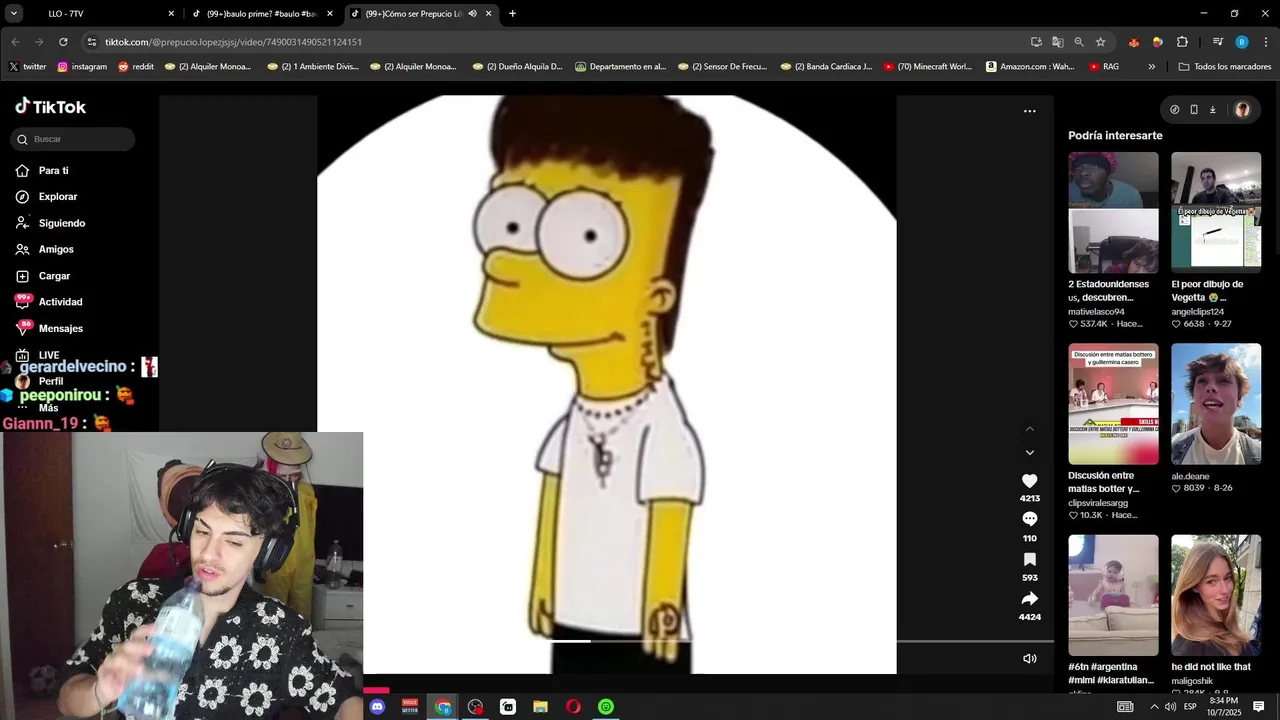The height and width of the screenshot is (720, 1280).
Task: Open the ale.deane profile link
Action: [x=1190, y=477]
